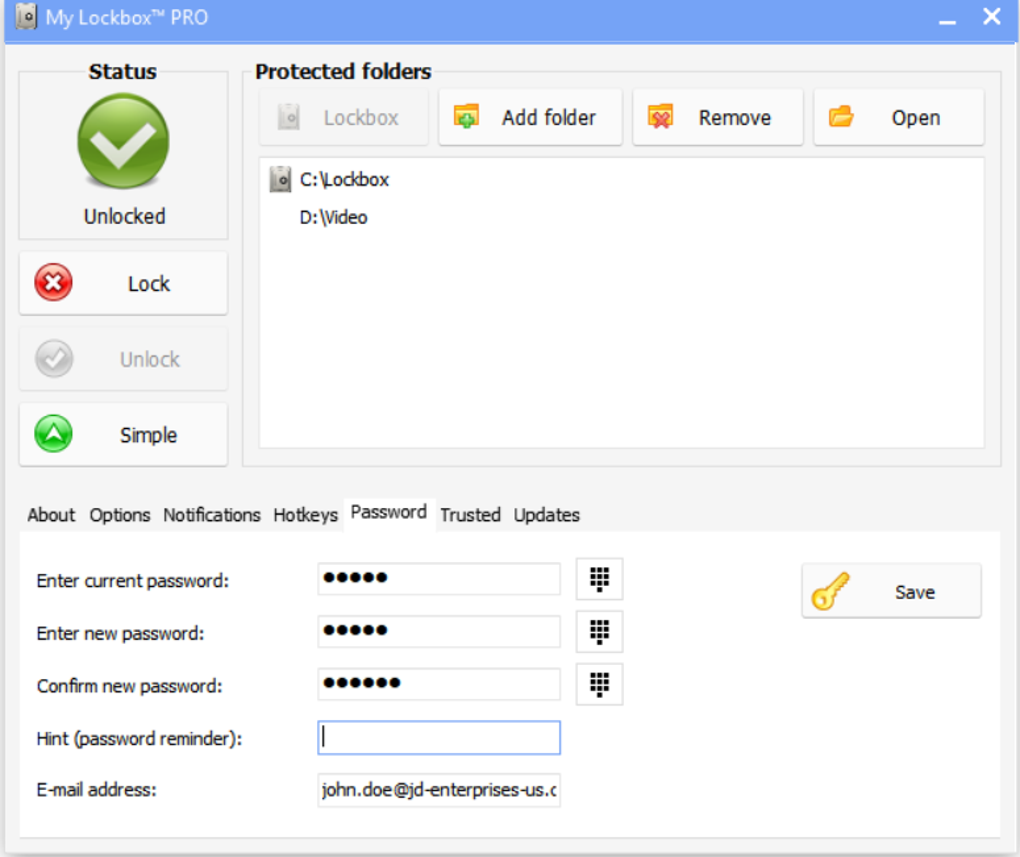Focus the current password field

(x=439, y=578)
